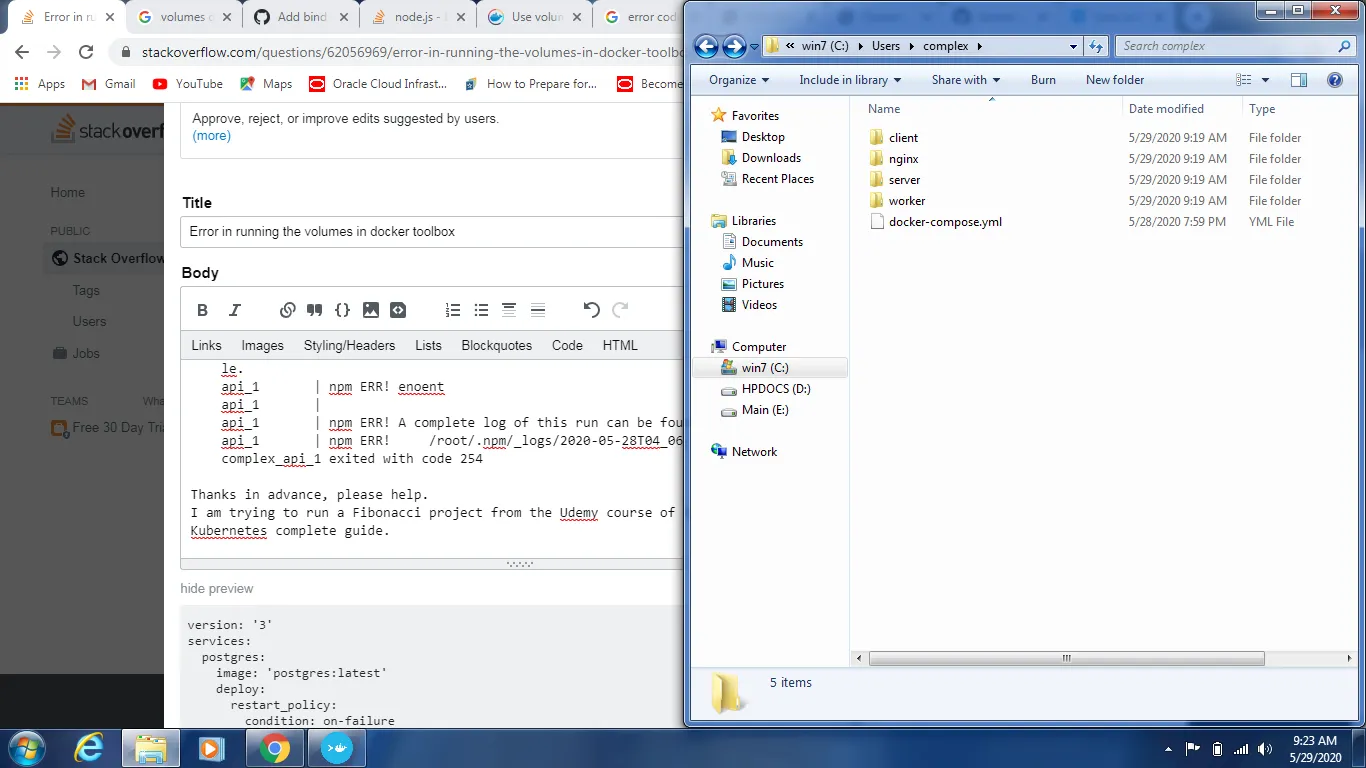The height and width of the screenshot is (768, 1366).
Task: Insert a horizontal rule in the editor
Action: [x=537, y=310]
